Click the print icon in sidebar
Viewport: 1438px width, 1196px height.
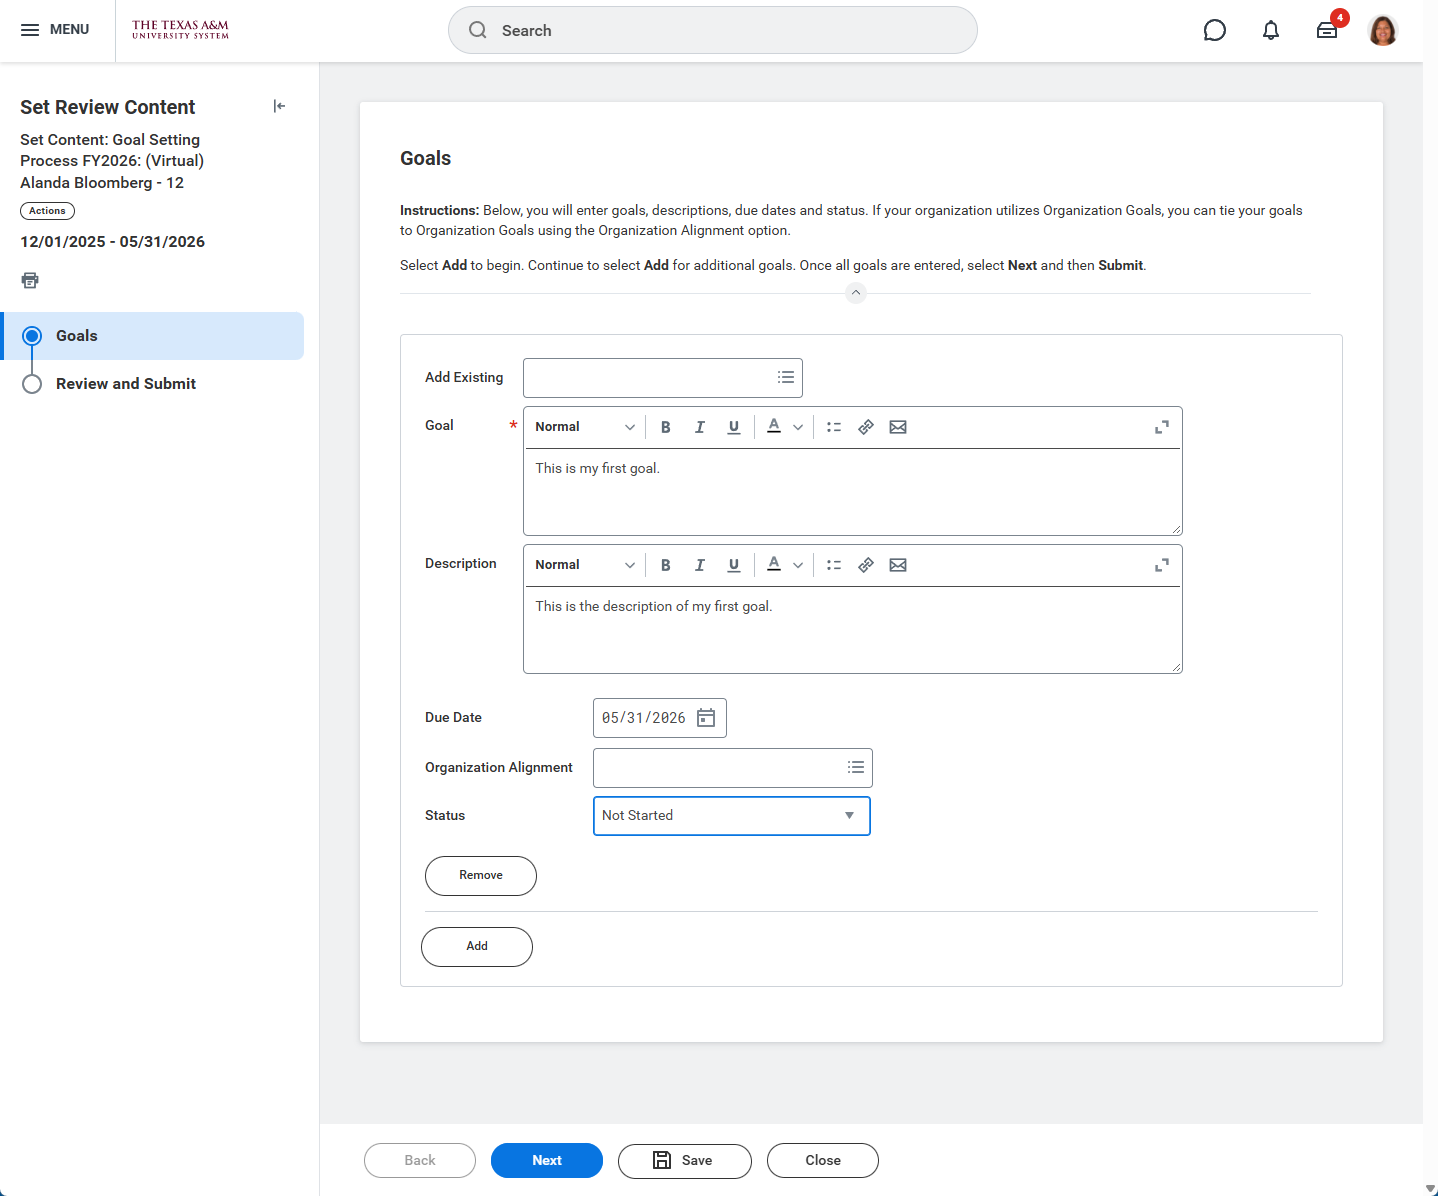tap(30, 280)
